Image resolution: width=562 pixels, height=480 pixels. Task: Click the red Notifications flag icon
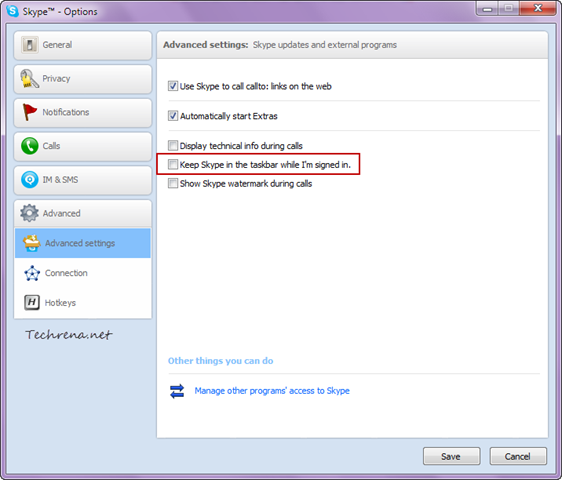[29, 112]
